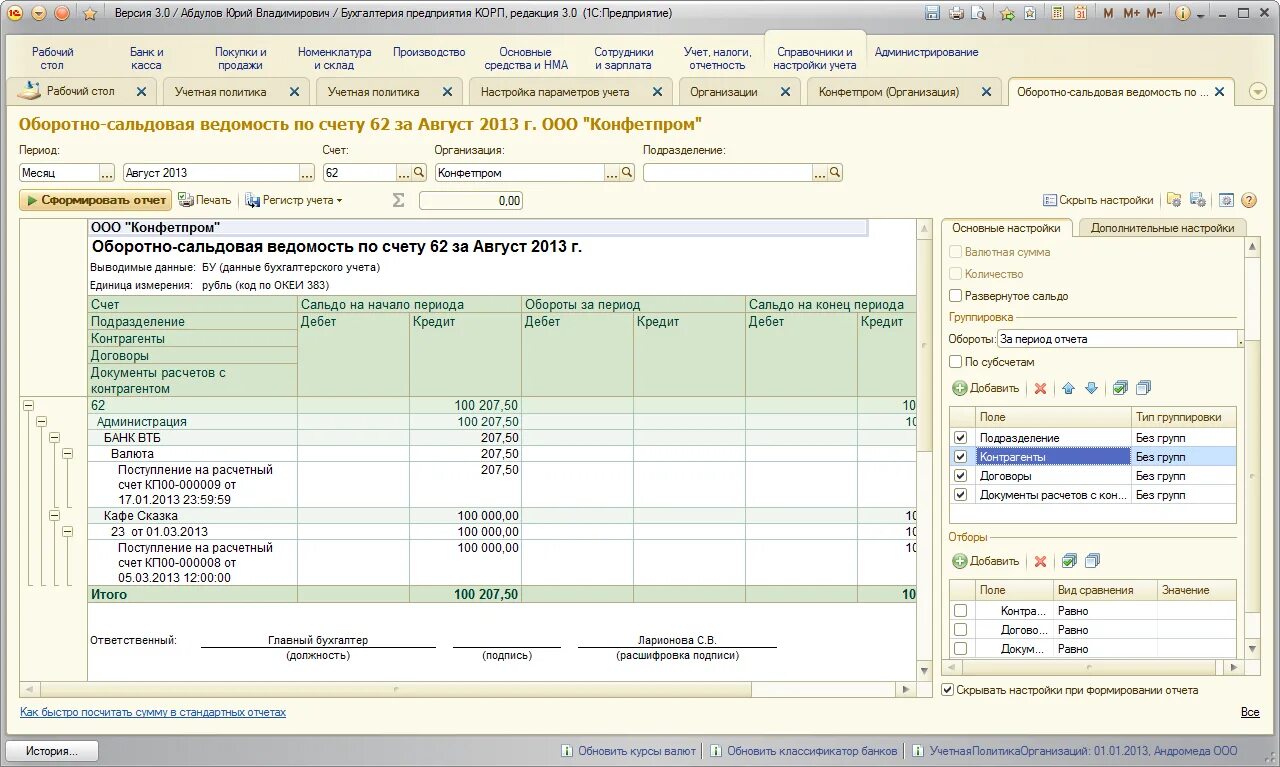
Task: Click Сформировать отчет button
Action: pyautogui.click(x=95, y=200)
